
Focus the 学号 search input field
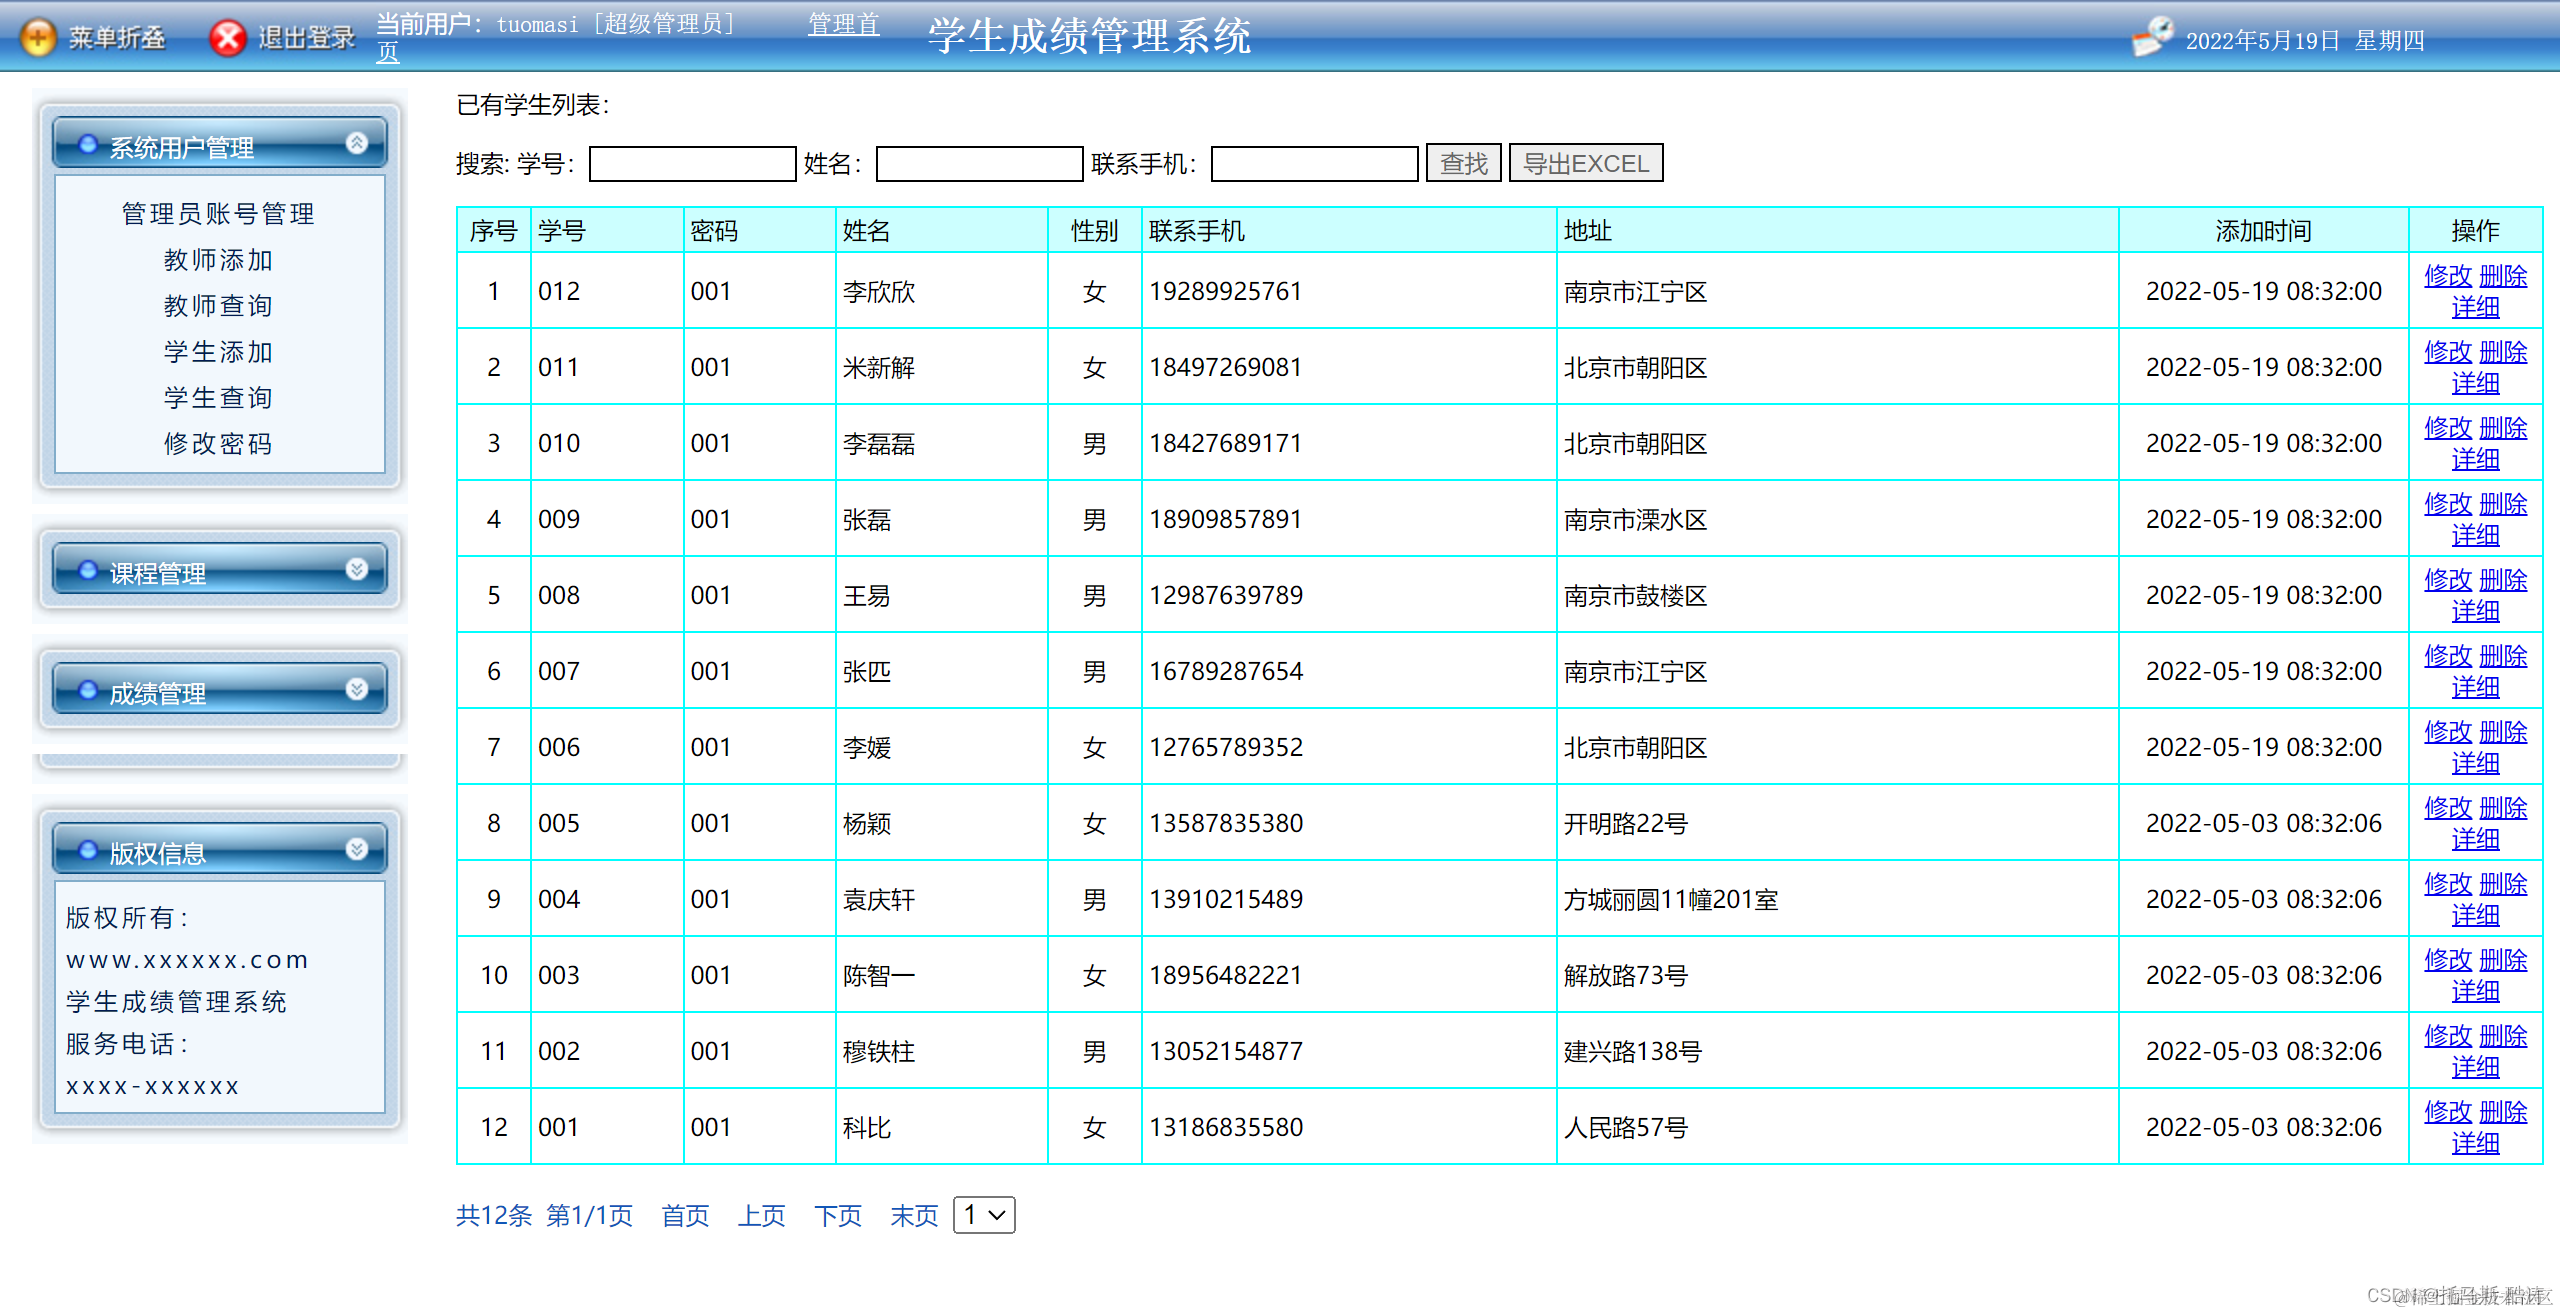point(692,164)
